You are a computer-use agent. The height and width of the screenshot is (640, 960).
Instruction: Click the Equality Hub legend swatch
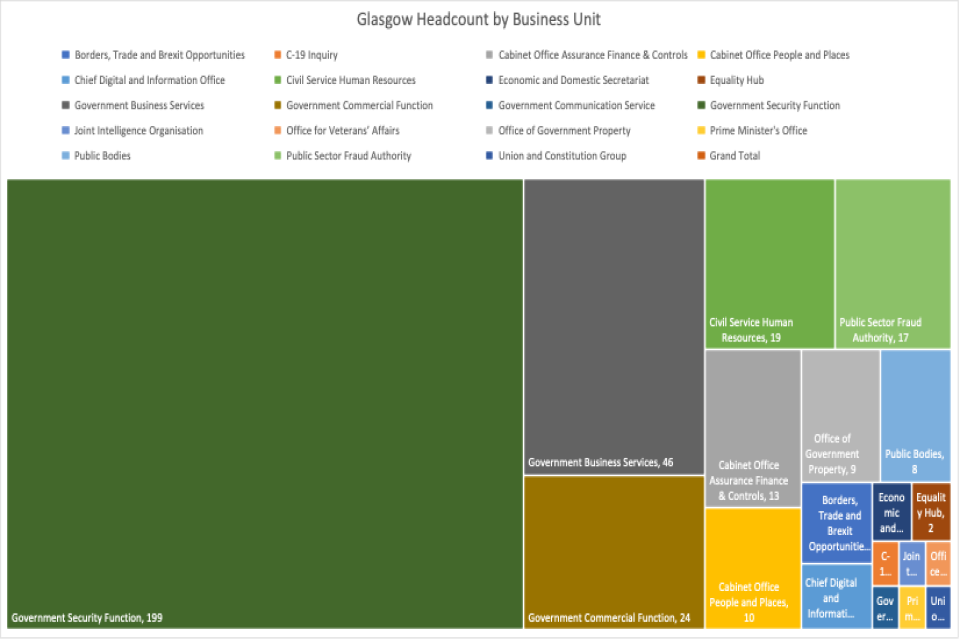pyautogui.click(x=702, y=81)
